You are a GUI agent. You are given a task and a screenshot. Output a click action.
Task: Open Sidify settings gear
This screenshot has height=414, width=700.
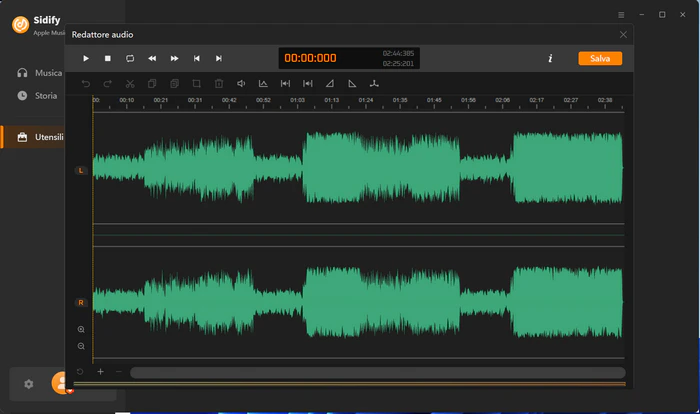tap(29, 384)
